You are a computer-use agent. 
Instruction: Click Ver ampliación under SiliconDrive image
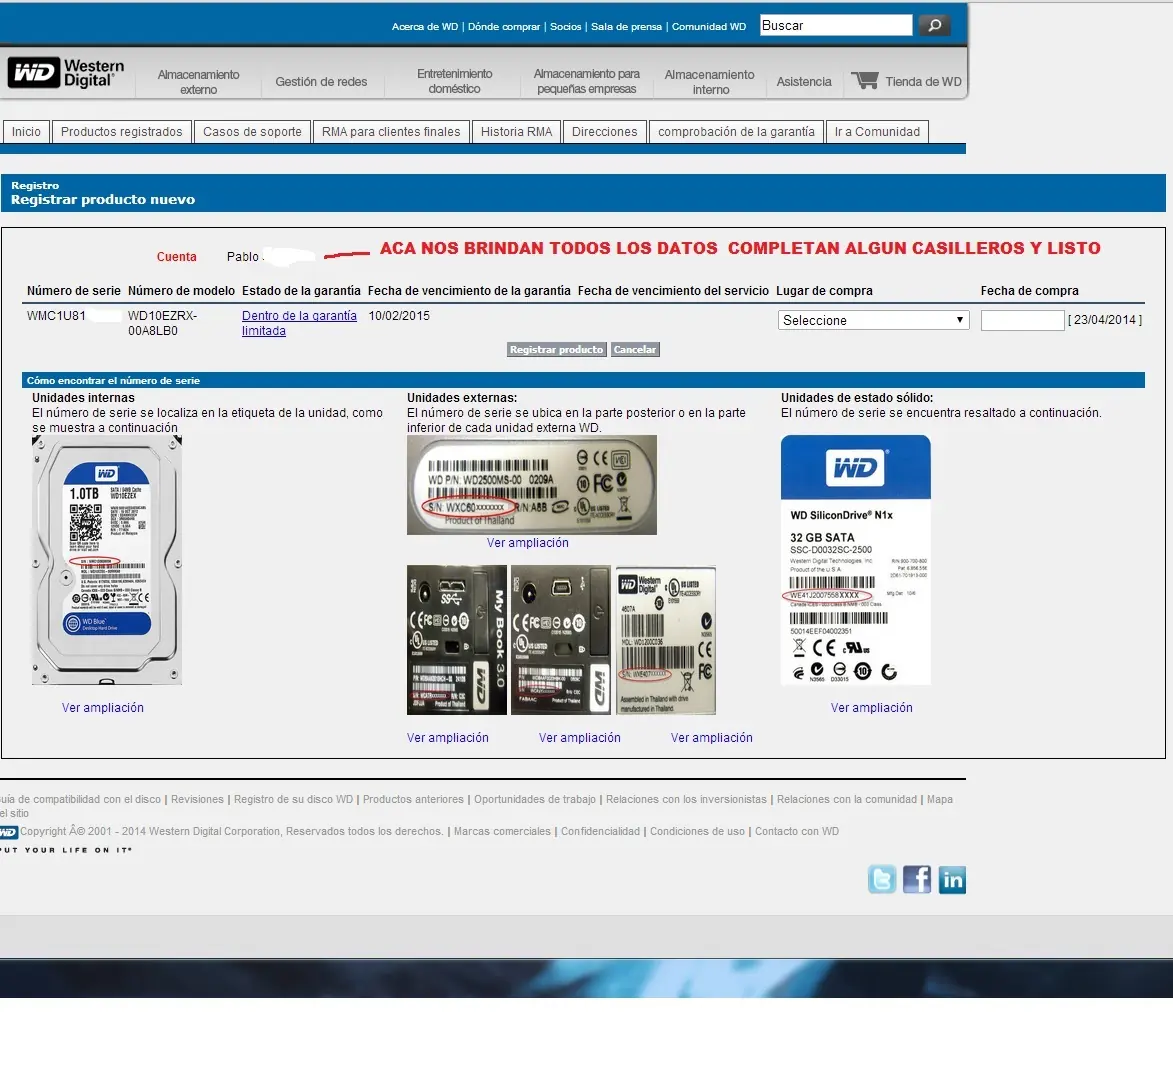pos(872,708)
